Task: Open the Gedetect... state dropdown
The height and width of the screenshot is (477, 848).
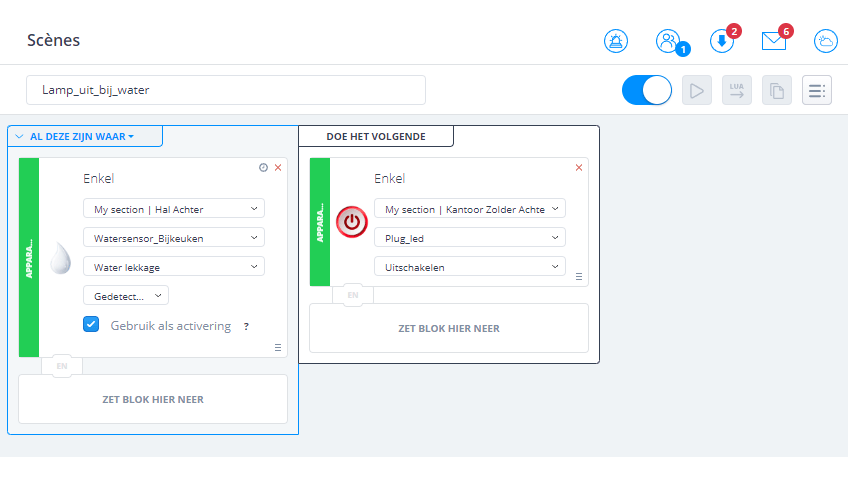Action: (126, 296)
